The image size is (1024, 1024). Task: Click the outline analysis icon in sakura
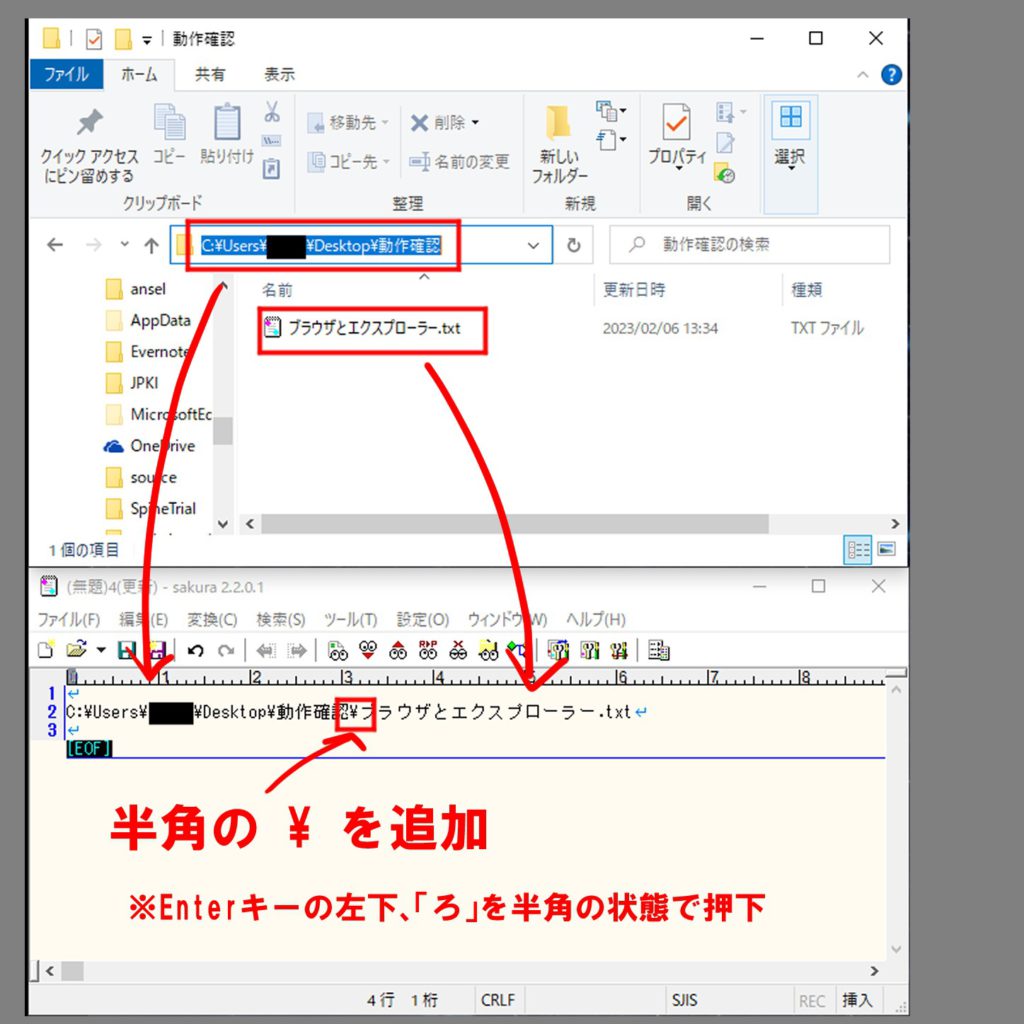(x=518, y=650)
